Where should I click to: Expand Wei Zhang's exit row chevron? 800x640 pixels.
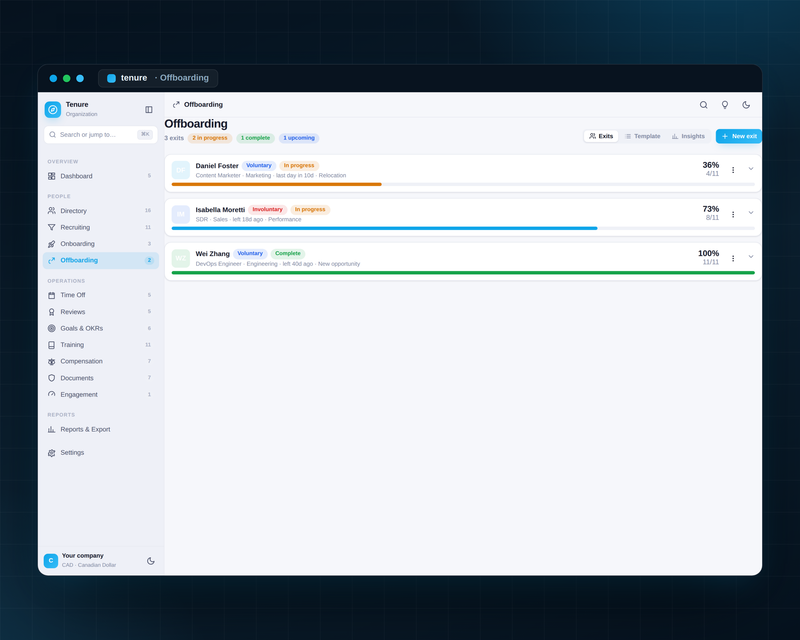[751, 257]
